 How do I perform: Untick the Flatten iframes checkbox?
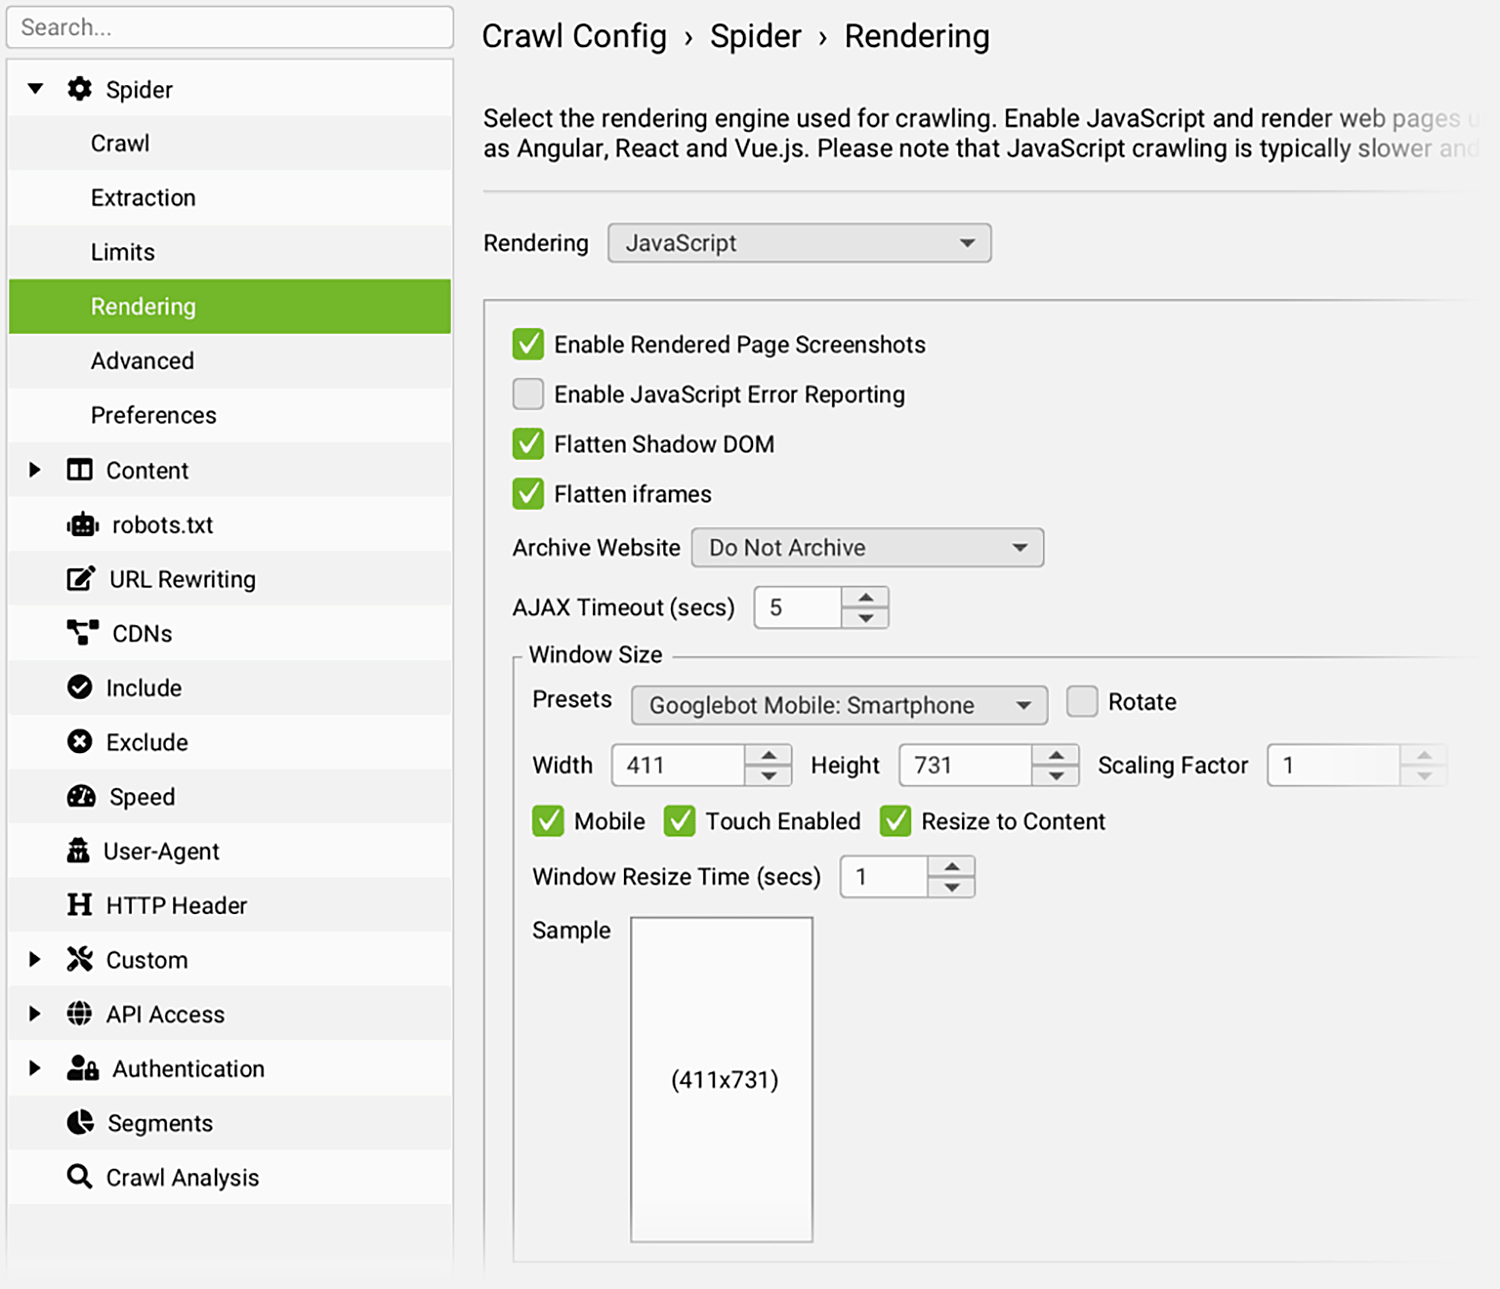point(528,494)
